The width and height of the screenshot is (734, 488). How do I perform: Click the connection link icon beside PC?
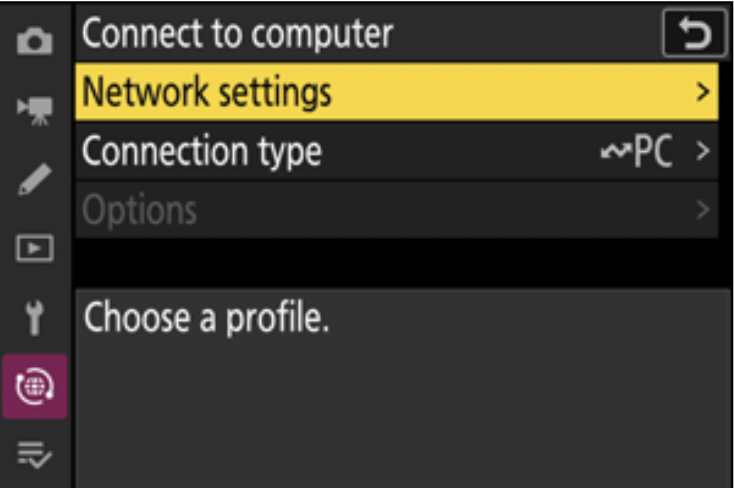pyautogui.click(x=616, y=151)
